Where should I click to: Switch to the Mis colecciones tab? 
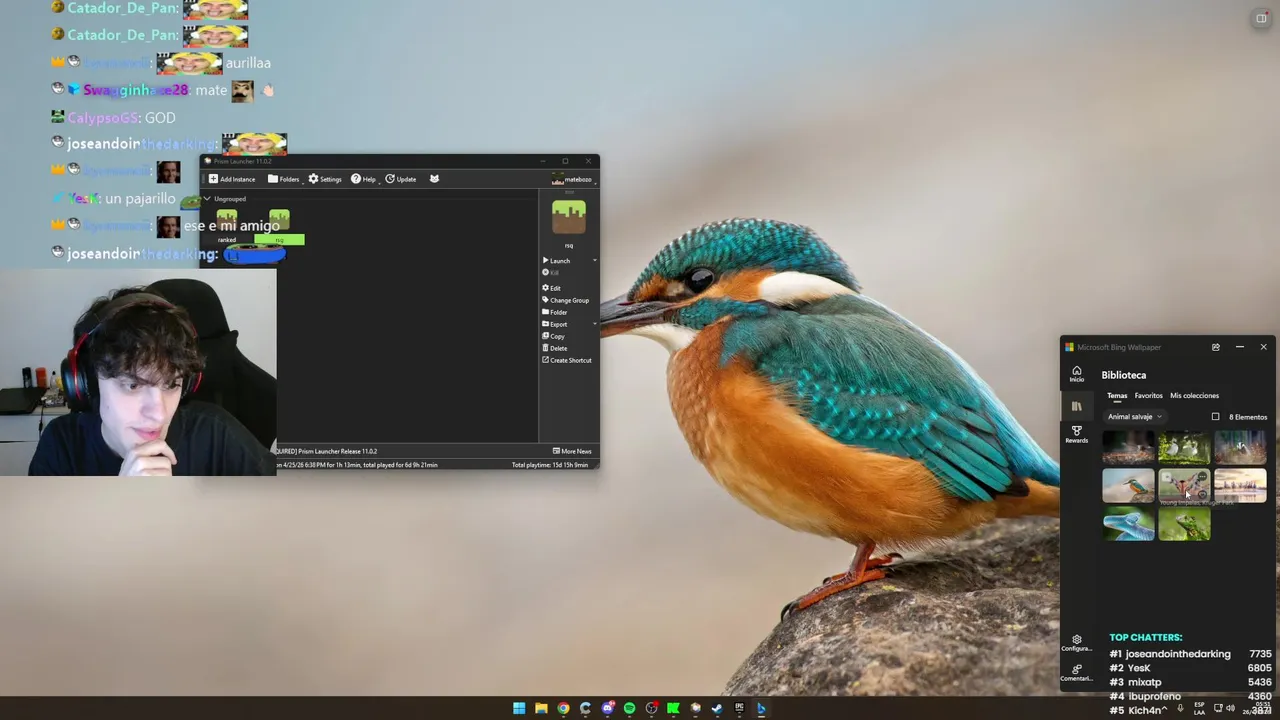point(1194,396)
